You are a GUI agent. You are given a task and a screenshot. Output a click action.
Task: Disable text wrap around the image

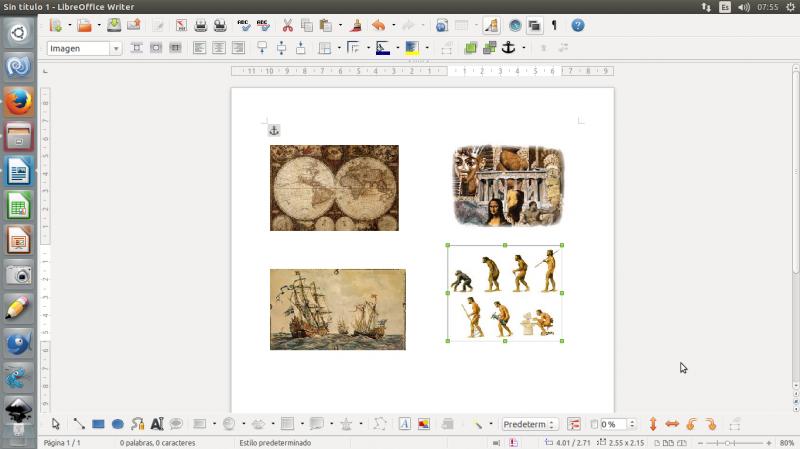tap(136, 48)
